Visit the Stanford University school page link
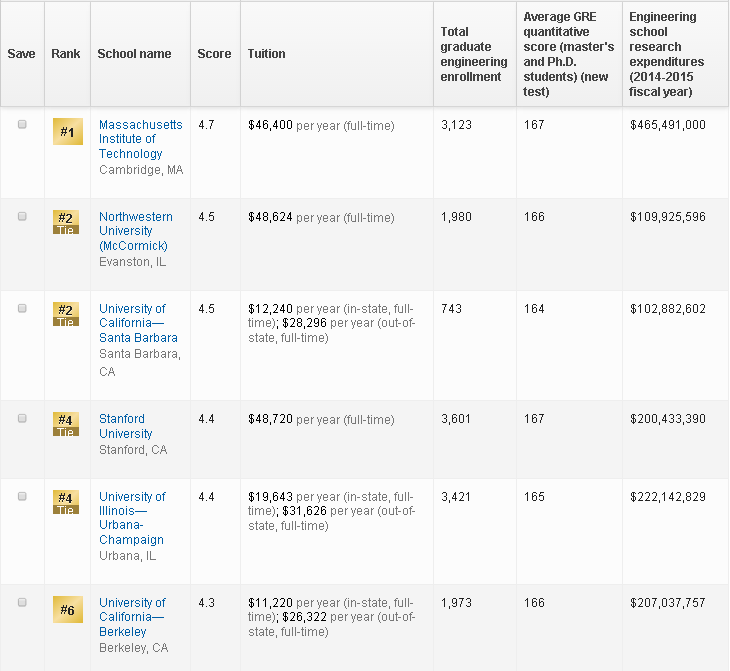The width and height of the screenshot is (730, 671). pyautogui.click(x=126, y=426)
